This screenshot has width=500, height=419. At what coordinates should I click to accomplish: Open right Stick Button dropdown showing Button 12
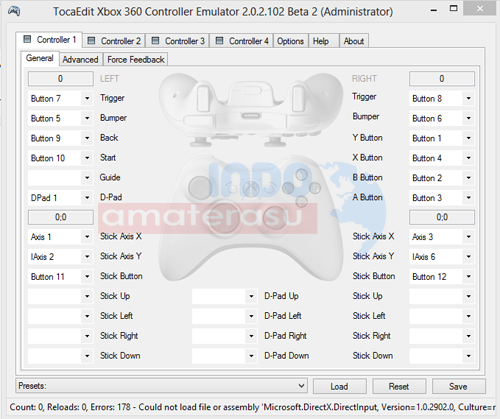click(x=442, y=276)
